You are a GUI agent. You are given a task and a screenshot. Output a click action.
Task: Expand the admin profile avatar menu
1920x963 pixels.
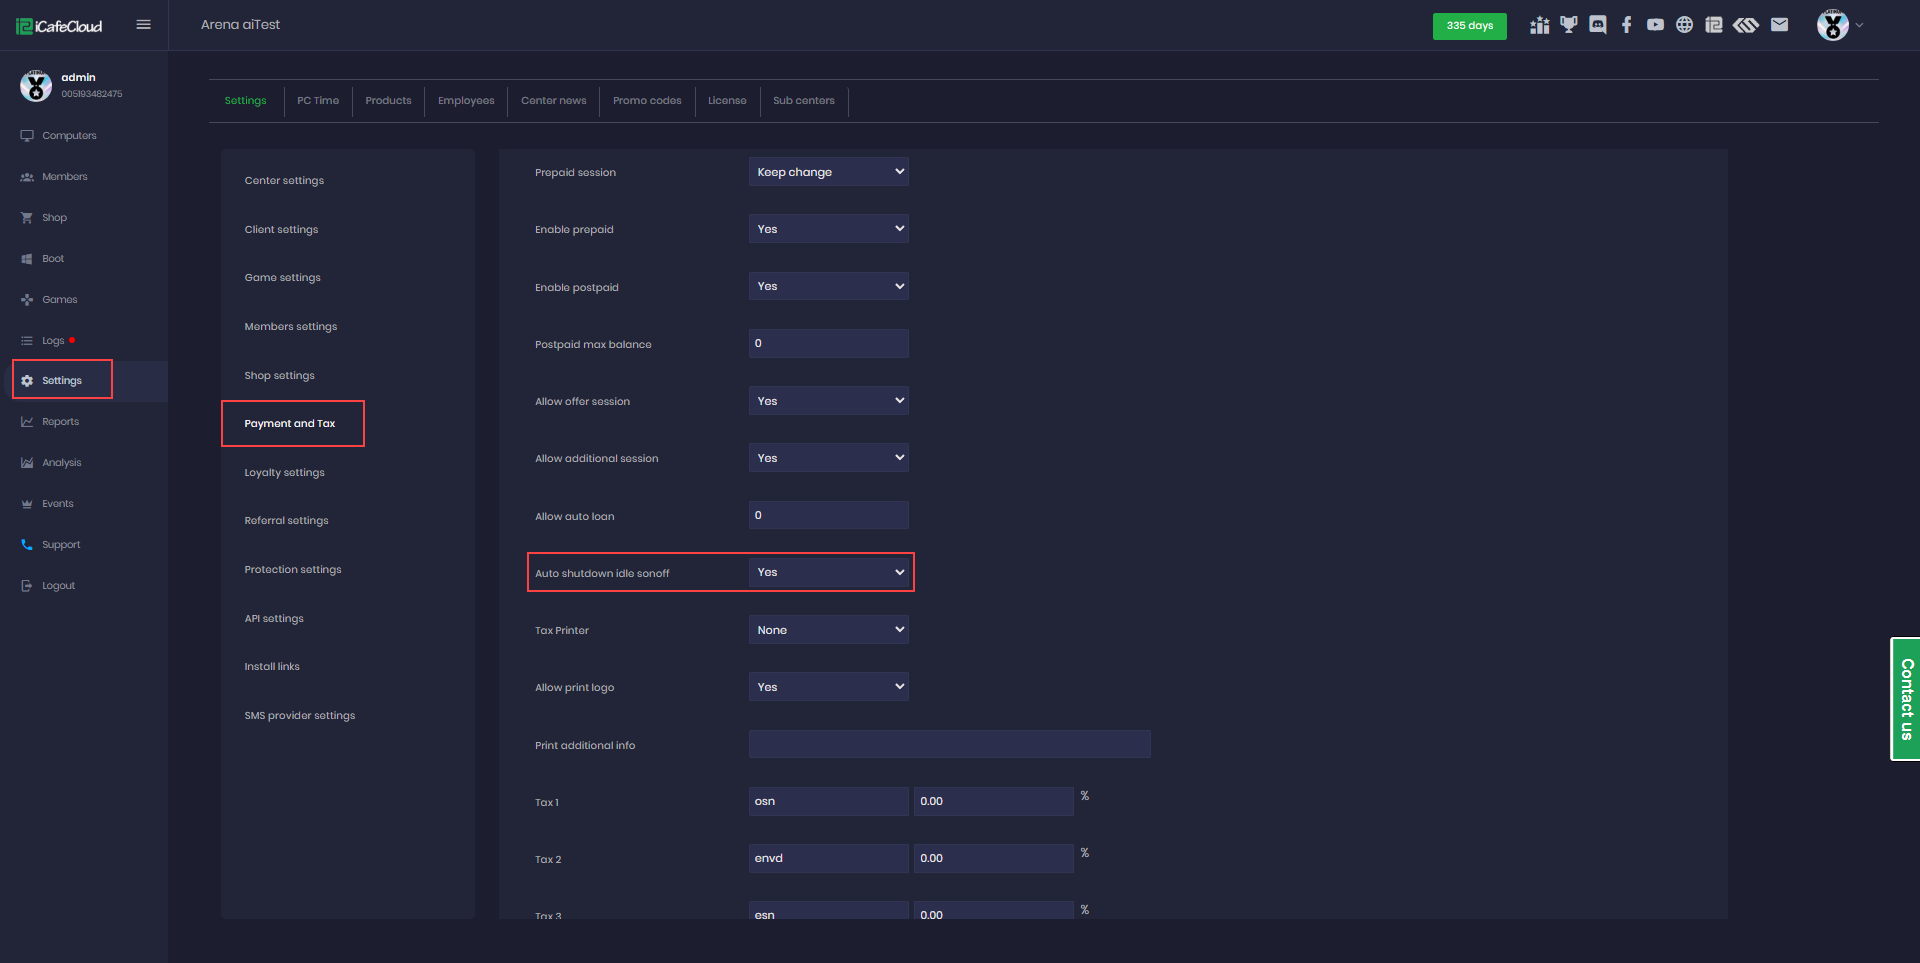(x=1838, y=25)
